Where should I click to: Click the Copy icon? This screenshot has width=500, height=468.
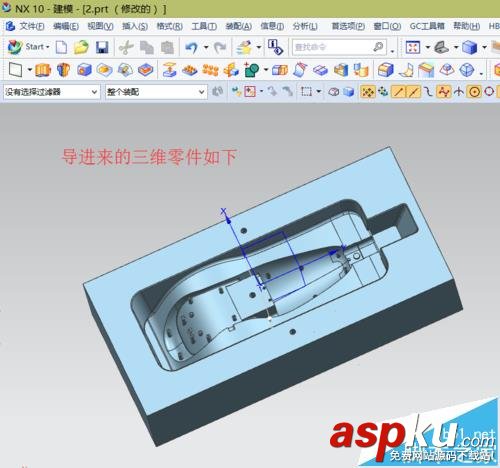(147, 48)
